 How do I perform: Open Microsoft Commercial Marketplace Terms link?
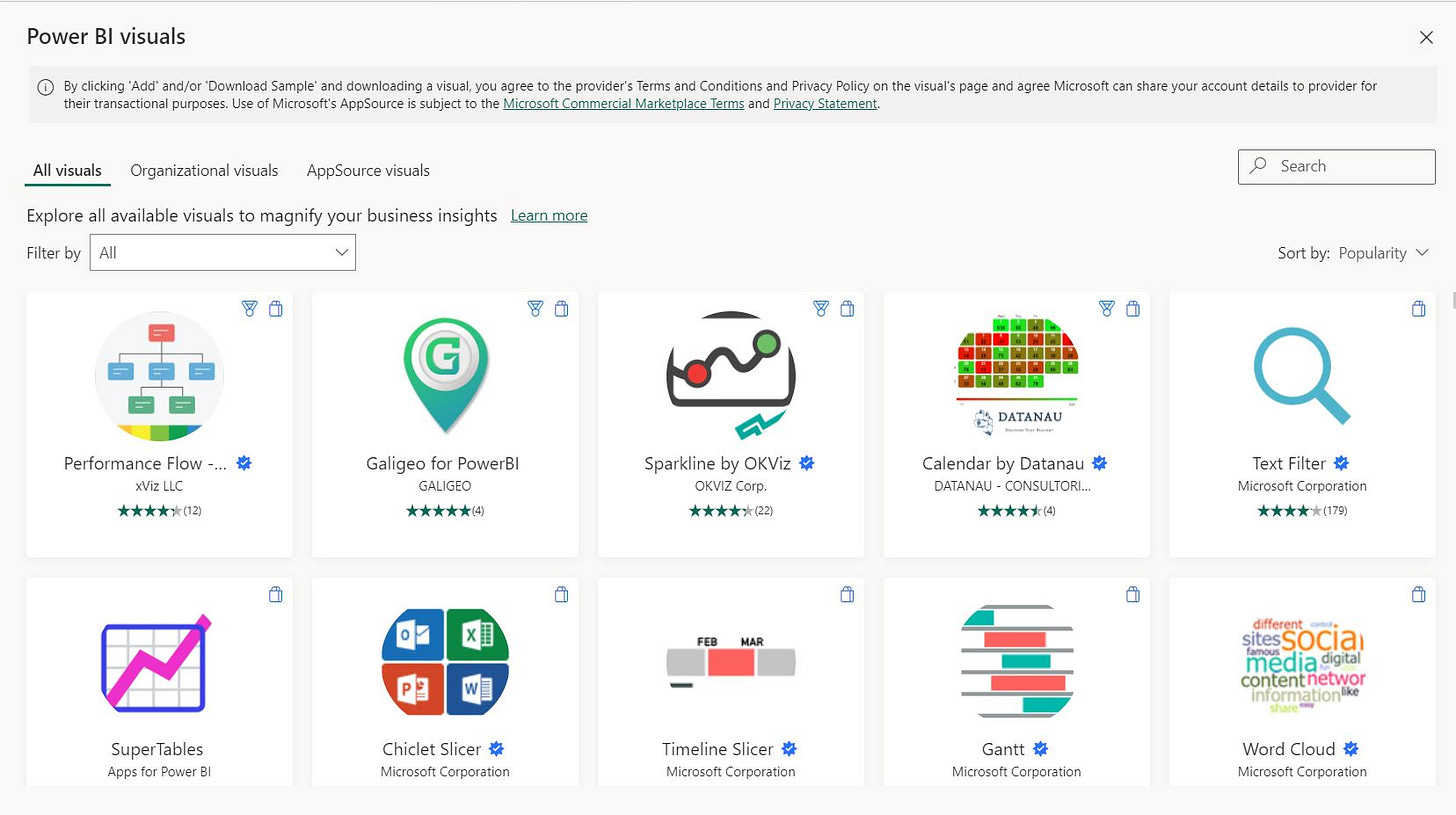click(x=624, y=103)
